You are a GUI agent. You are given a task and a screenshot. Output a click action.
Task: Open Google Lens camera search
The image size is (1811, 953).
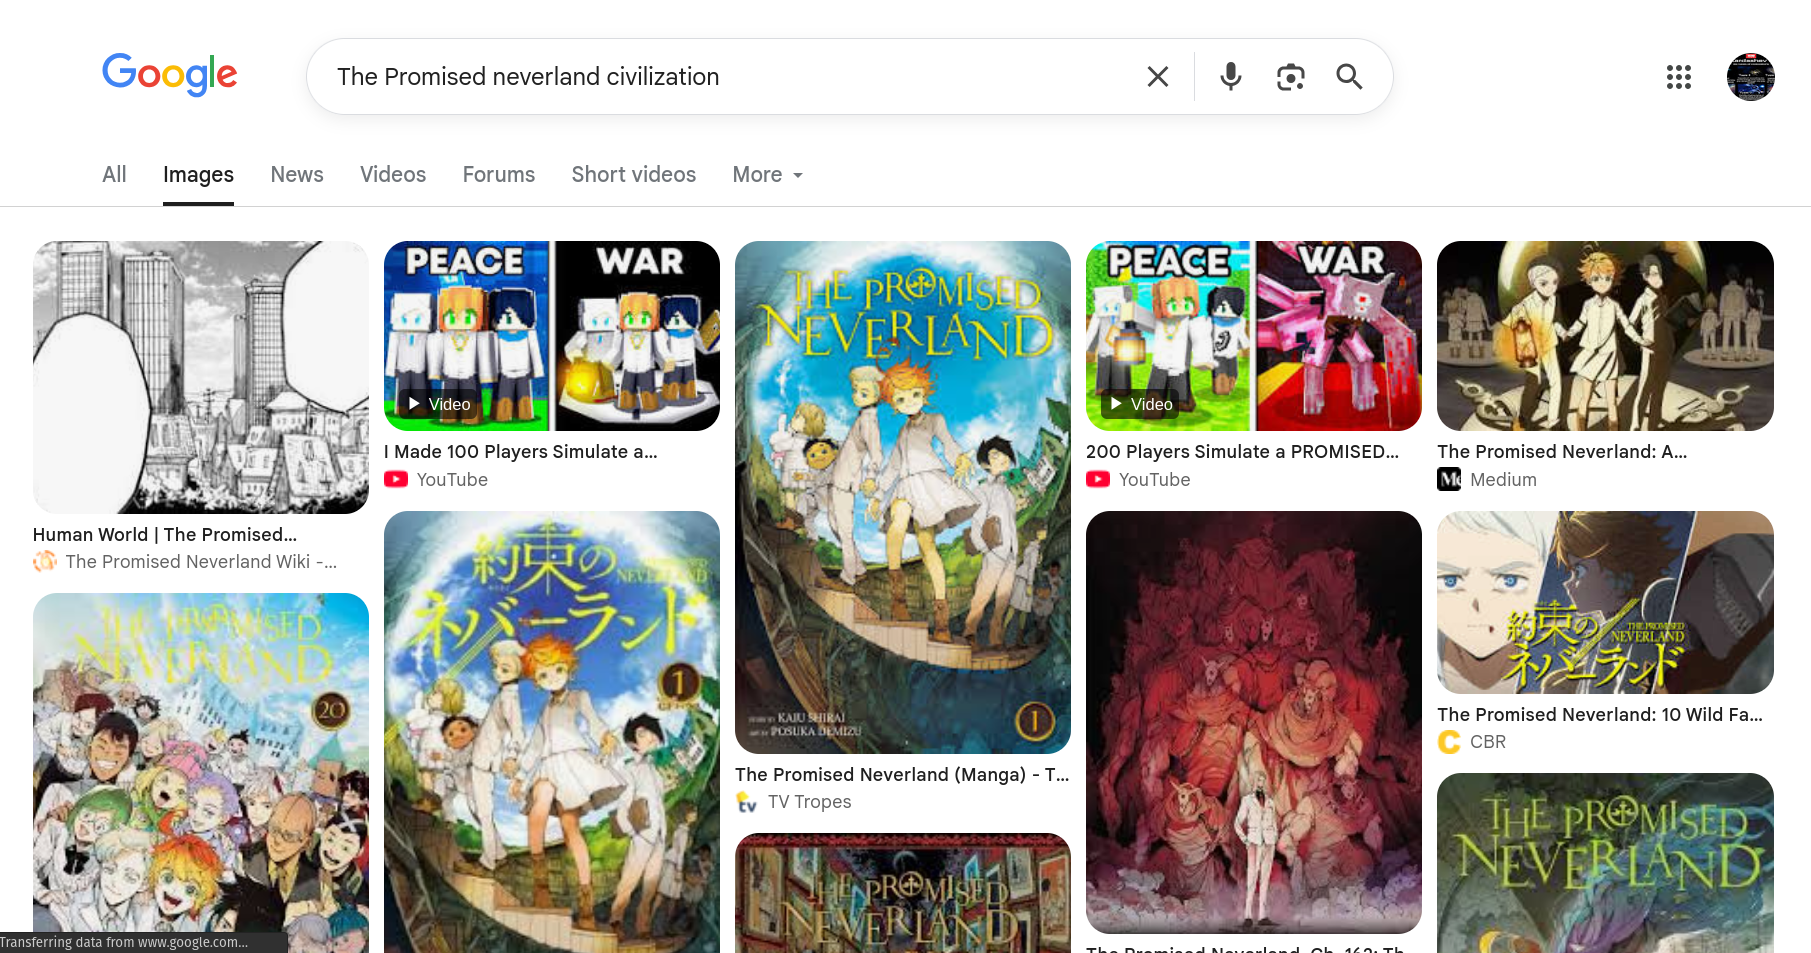tap(1291, 77)
